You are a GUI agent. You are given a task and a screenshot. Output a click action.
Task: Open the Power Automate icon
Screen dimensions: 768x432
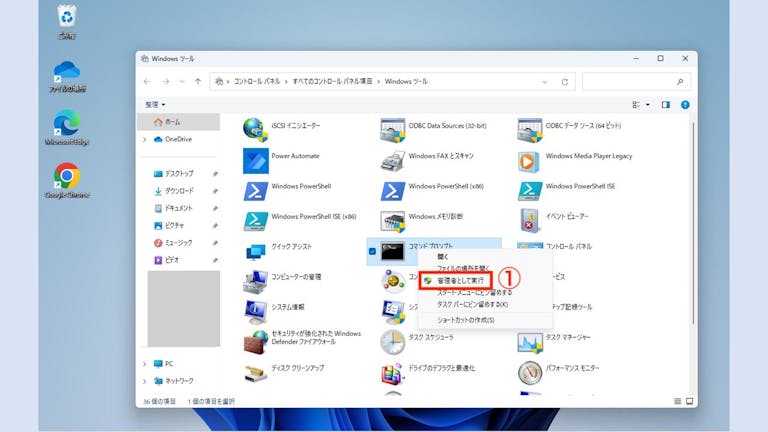click(x=255, y=161)
